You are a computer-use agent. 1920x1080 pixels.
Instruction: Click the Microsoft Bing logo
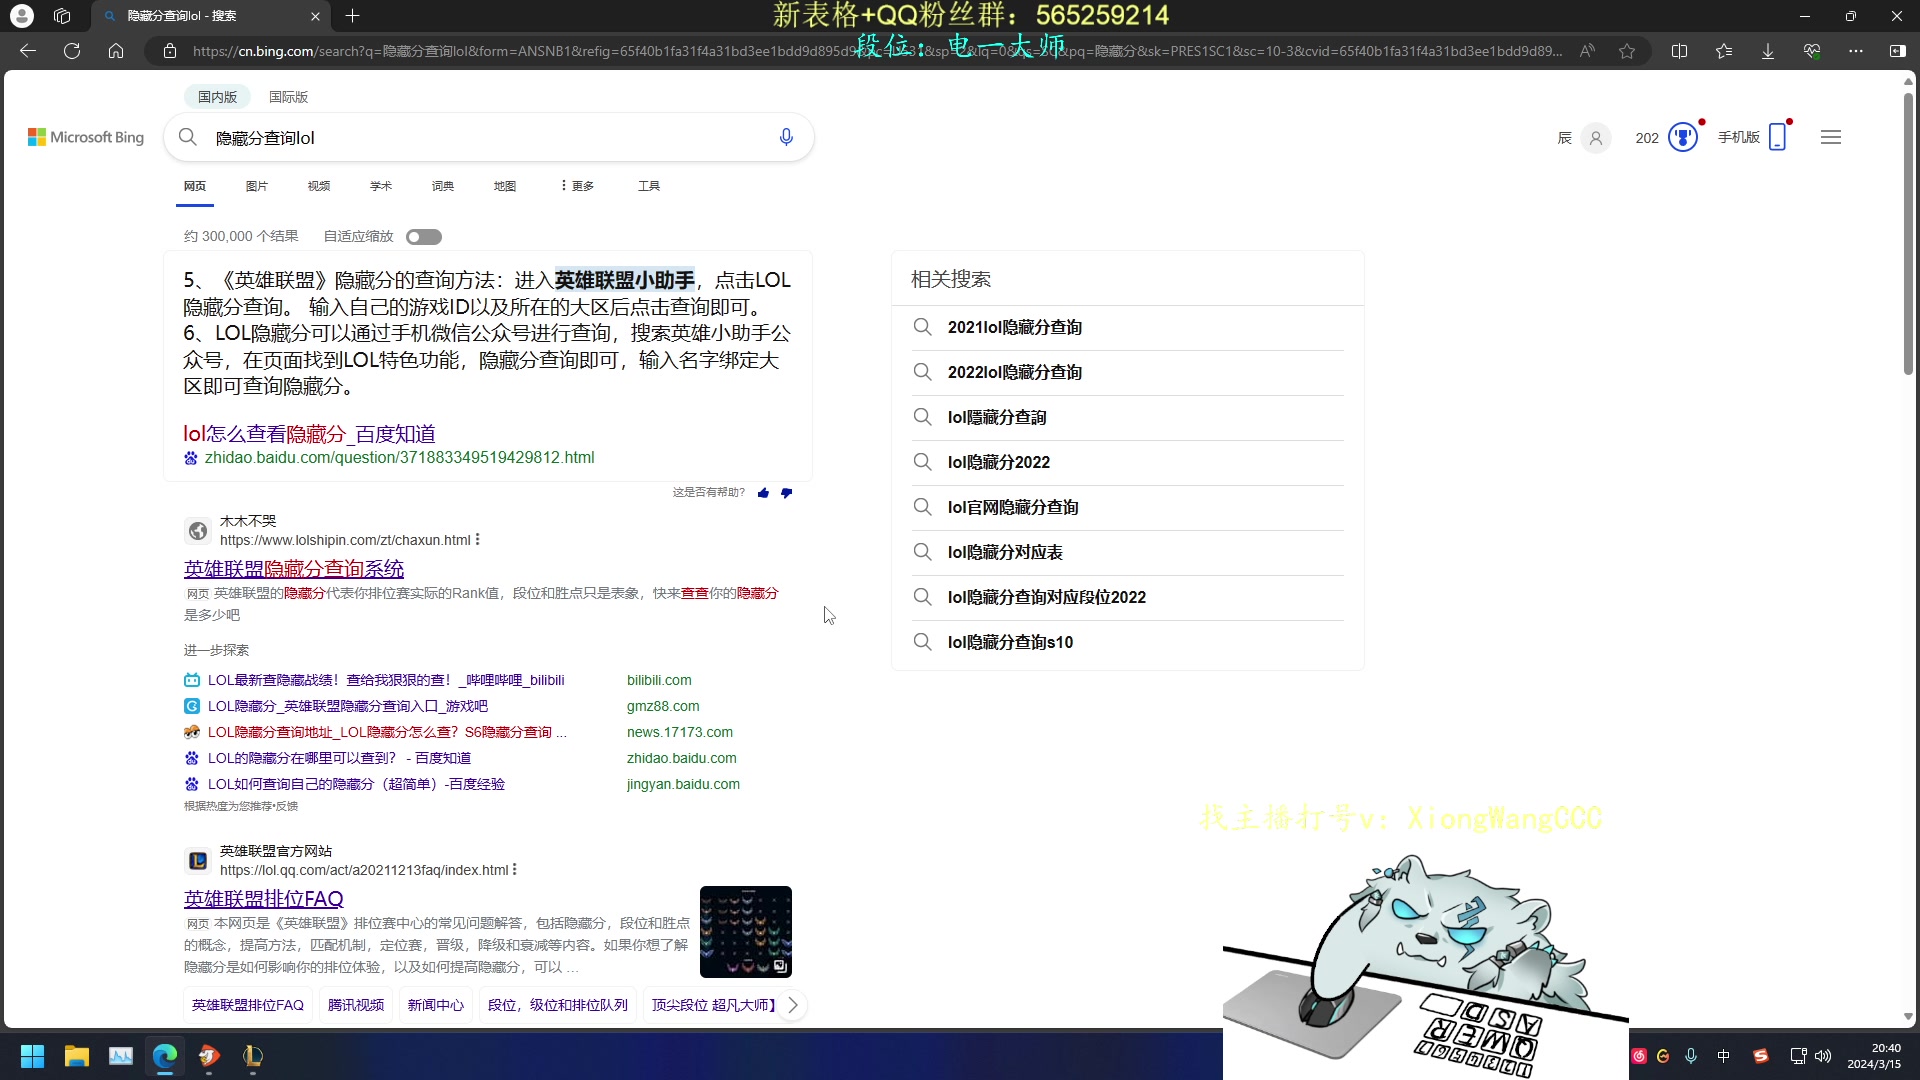click(x=85, y=137)
